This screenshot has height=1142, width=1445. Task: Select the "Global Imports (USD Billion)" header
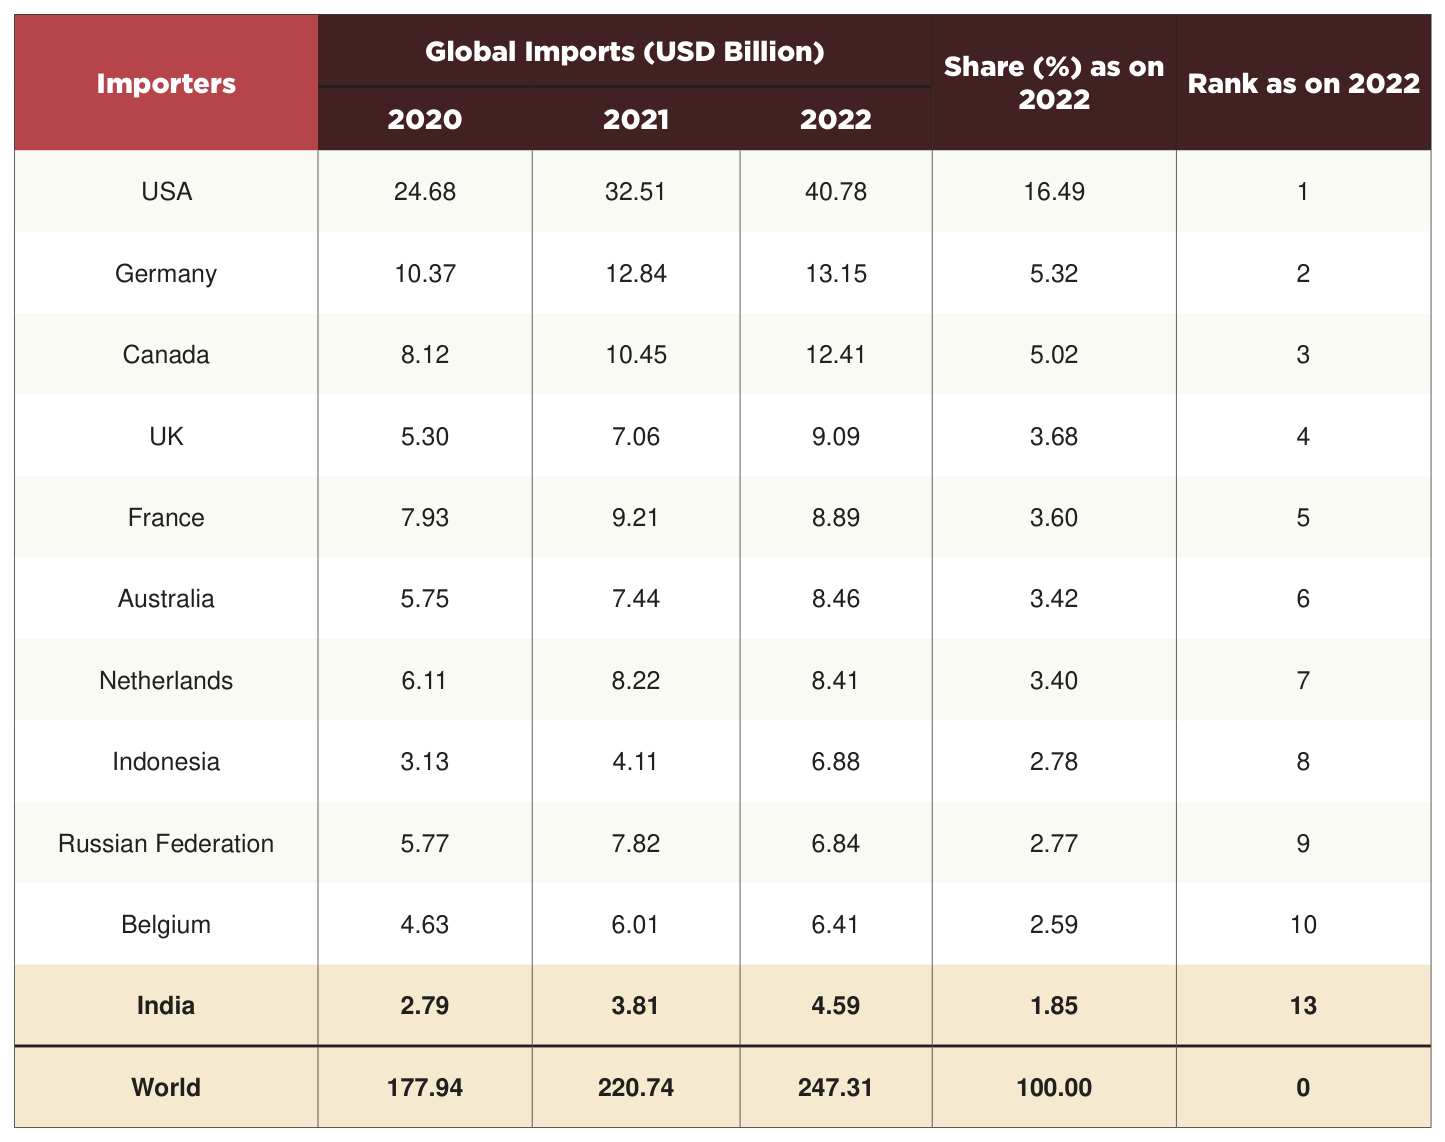click(625, 51)
